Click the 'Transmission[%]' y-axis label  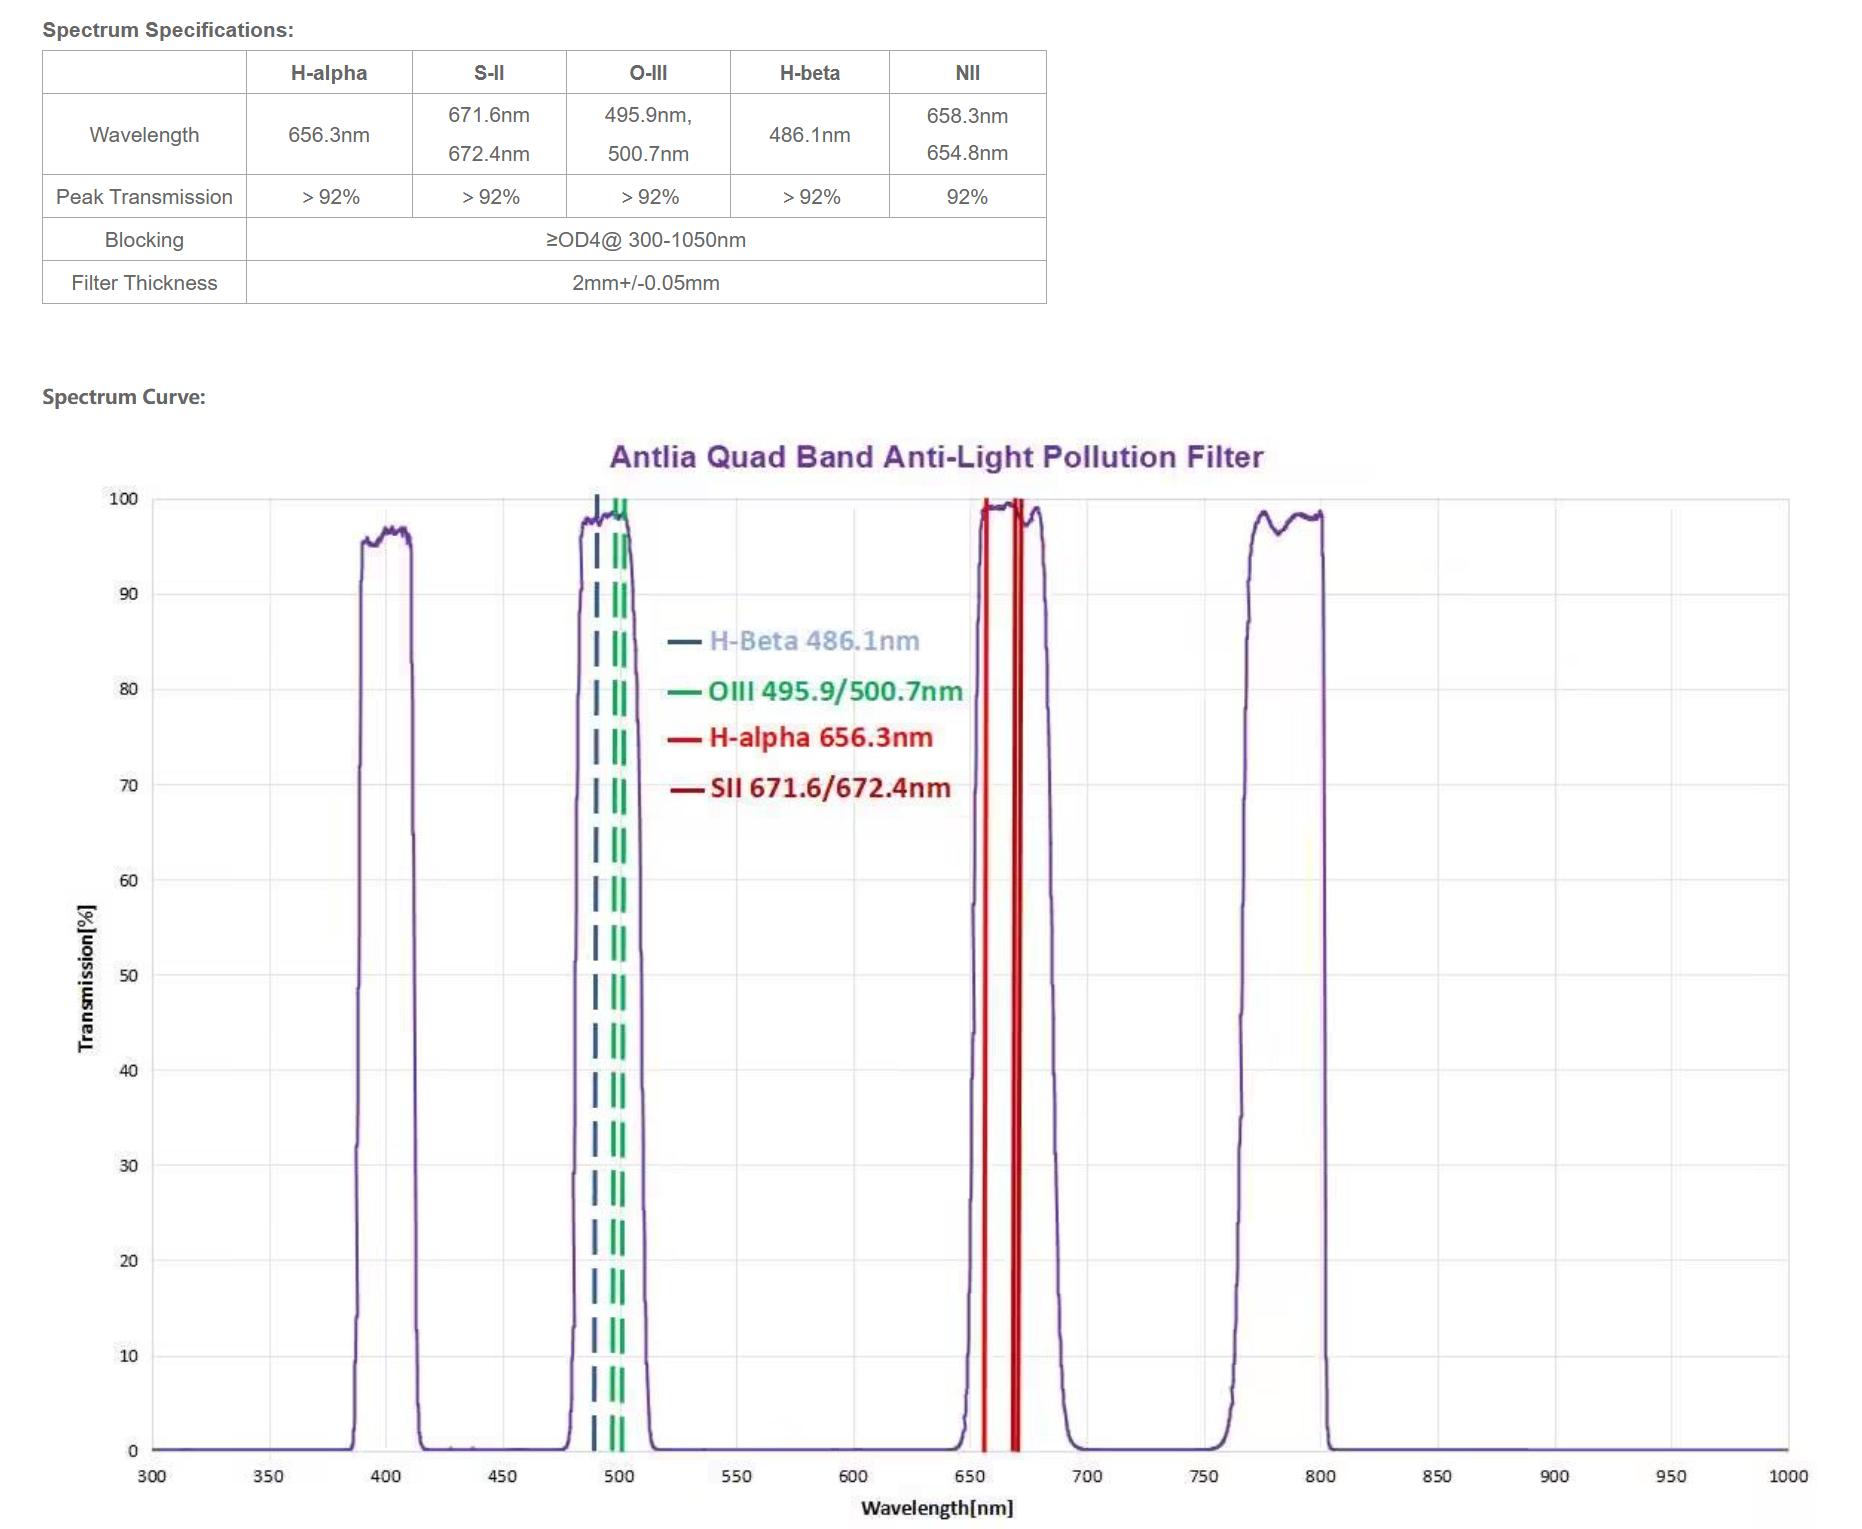tap(87, 978)
